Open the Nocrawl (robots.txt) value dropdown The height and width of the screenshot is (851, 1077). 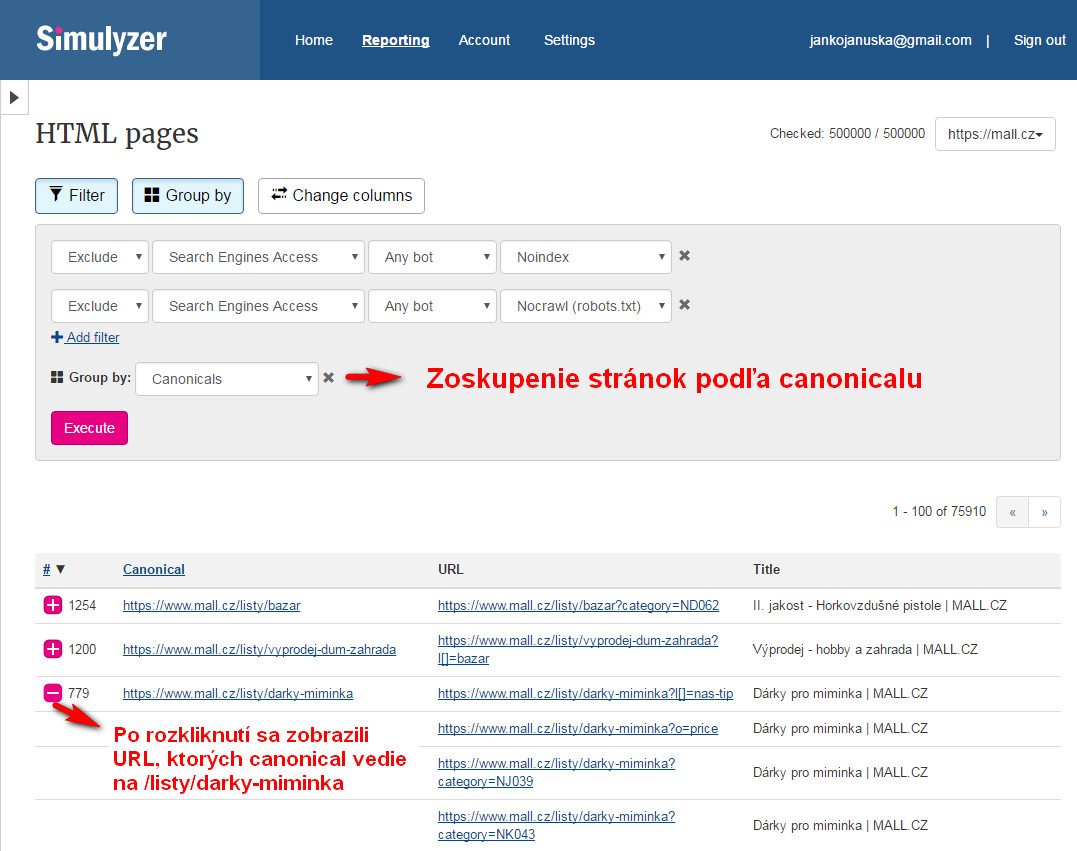click(586, 306)
